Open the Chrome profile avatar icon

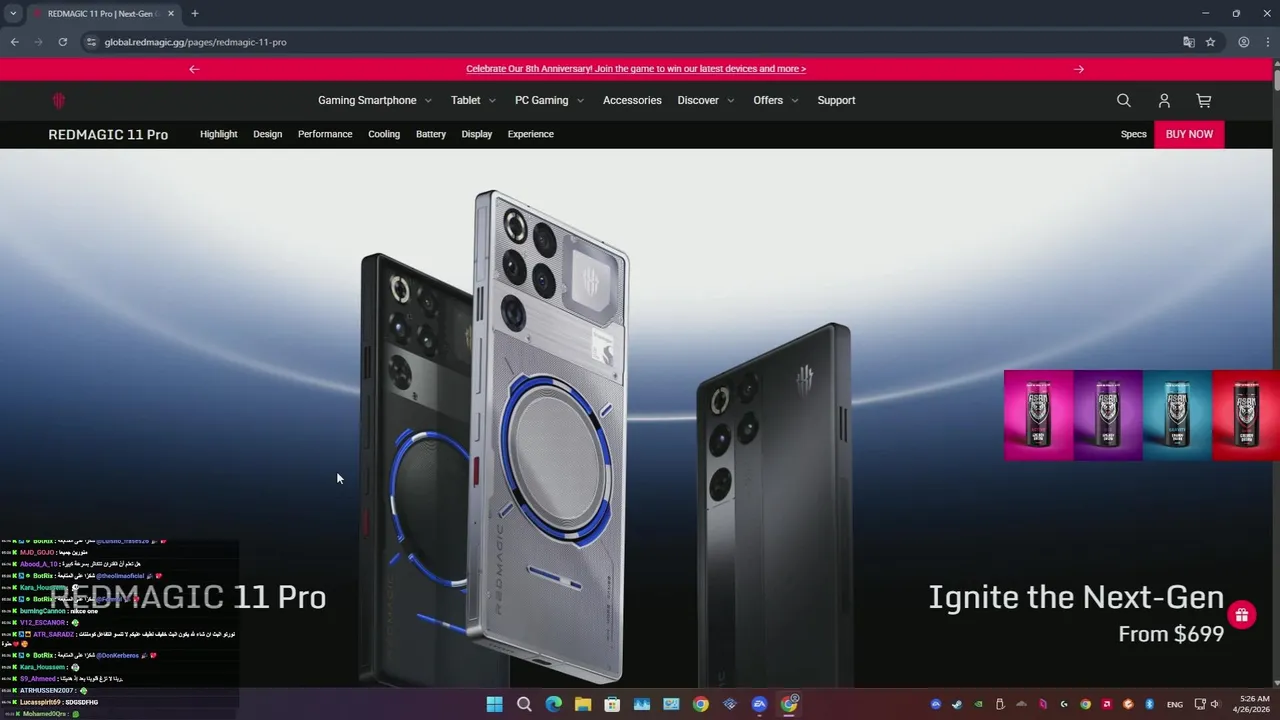[1244, 42]
